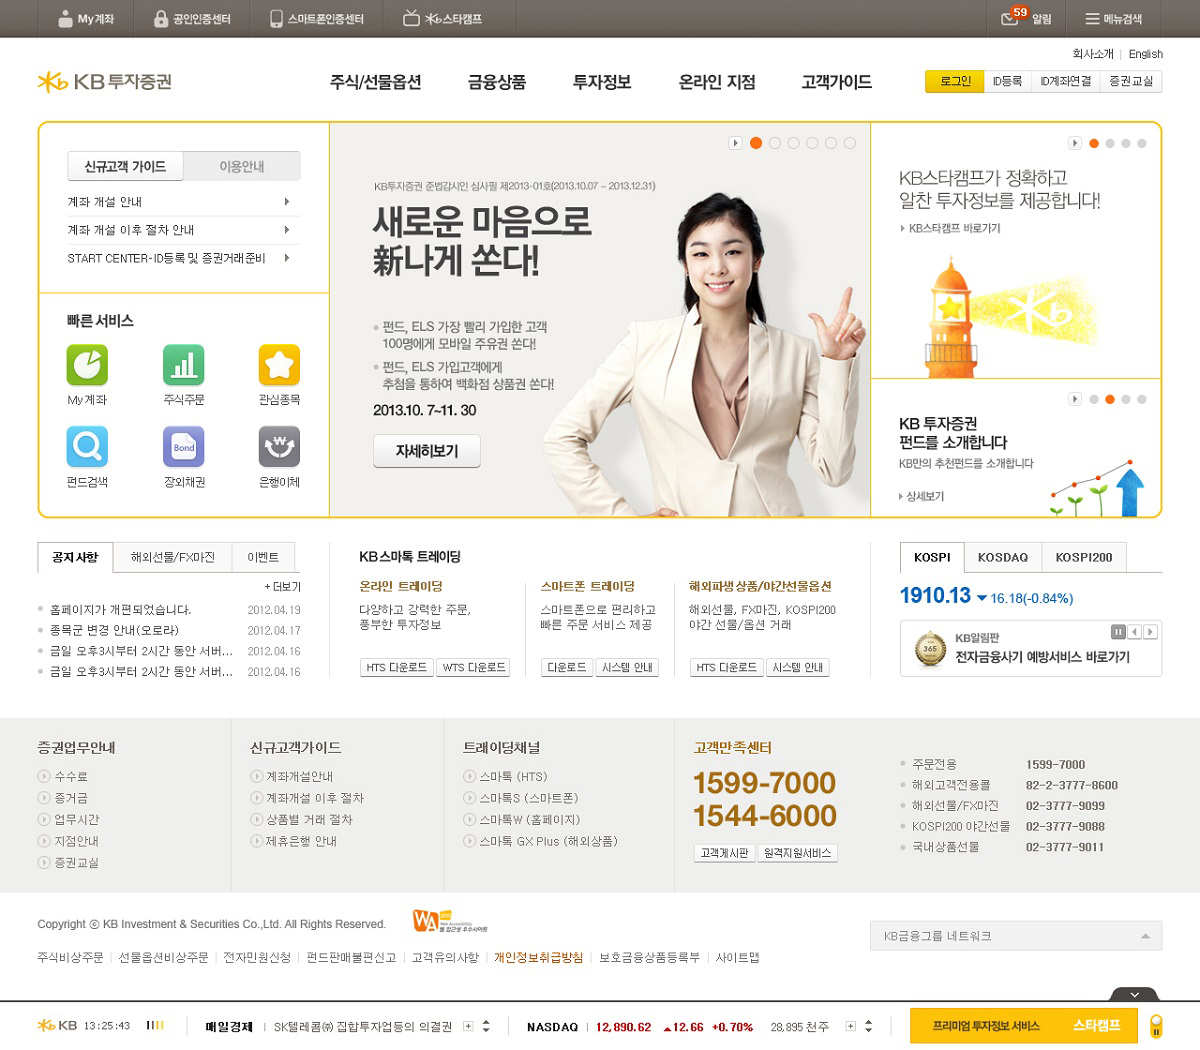Open the 공인인증센터 lock icon link
Image resolution: width=1200 pixels, height=1050 pixels.
point(192,19)
